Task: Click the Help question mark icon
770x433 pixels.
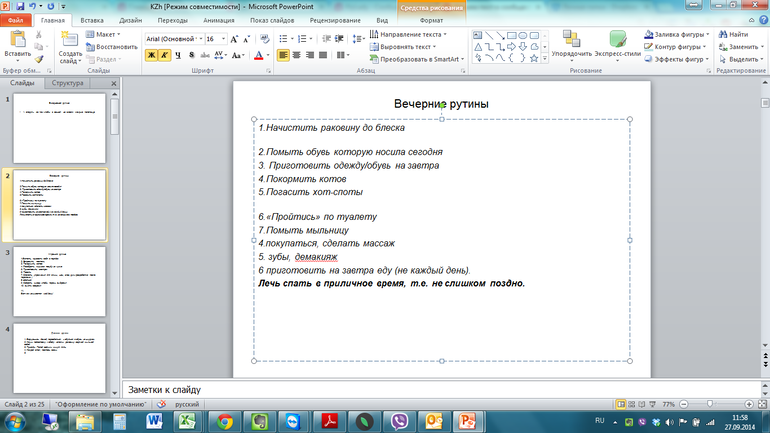Action: 761,20
